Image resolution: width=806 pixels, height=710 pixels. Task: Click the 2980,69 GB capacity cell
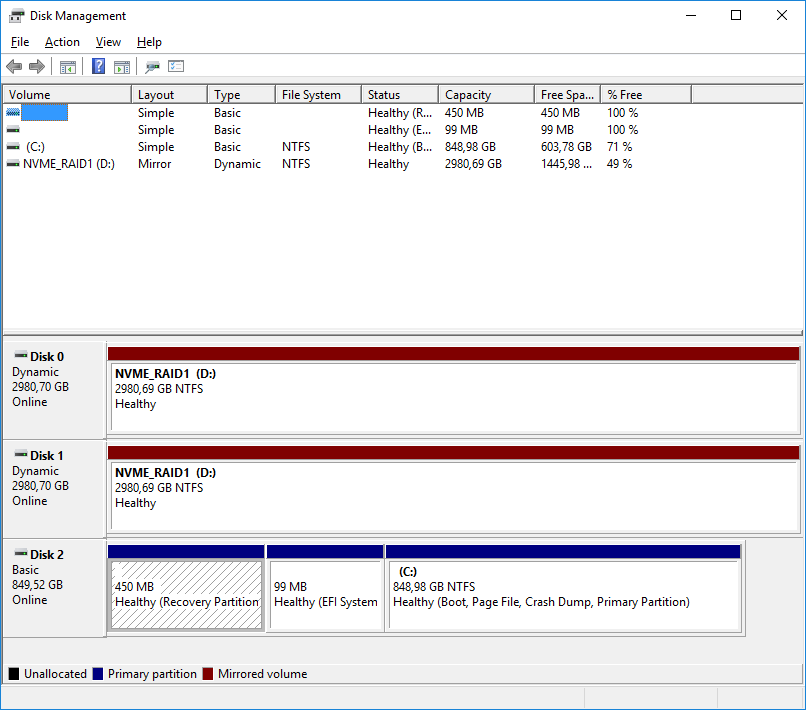(x=473, y=164)
